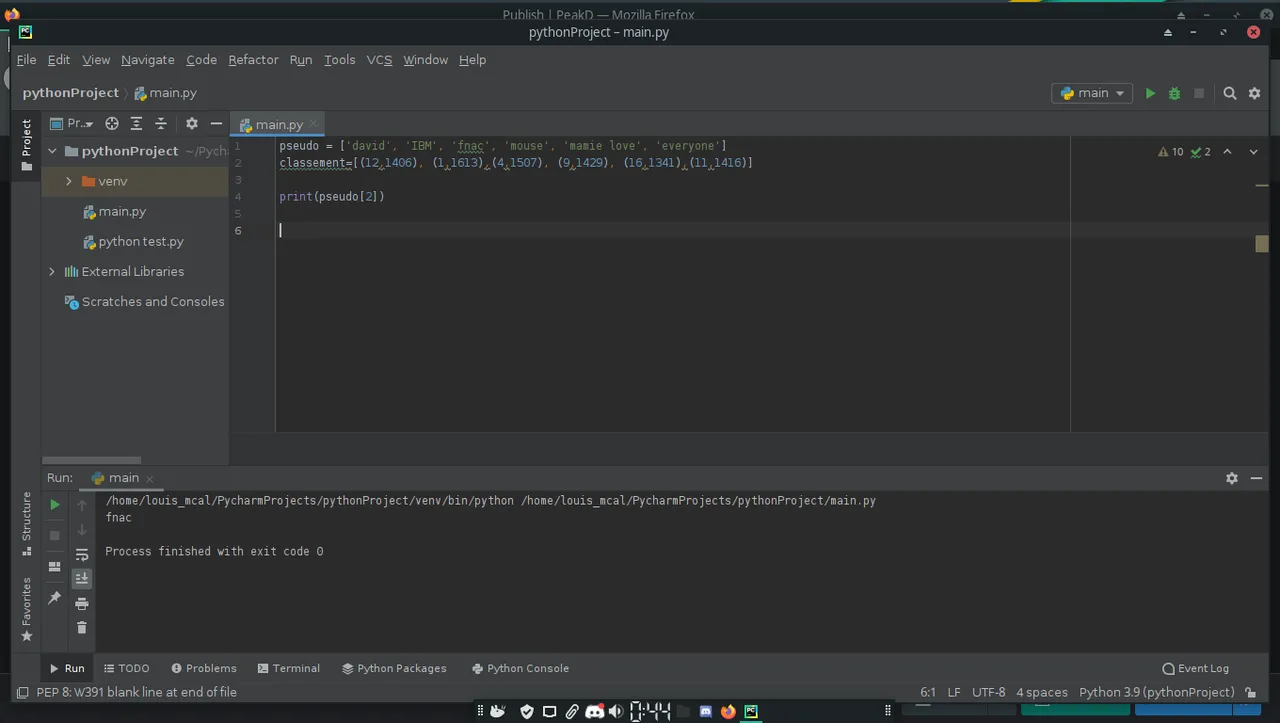Select Scratches and Consoles node
The height and width of the screenshot is (723, 1280).
coord(144,301)
